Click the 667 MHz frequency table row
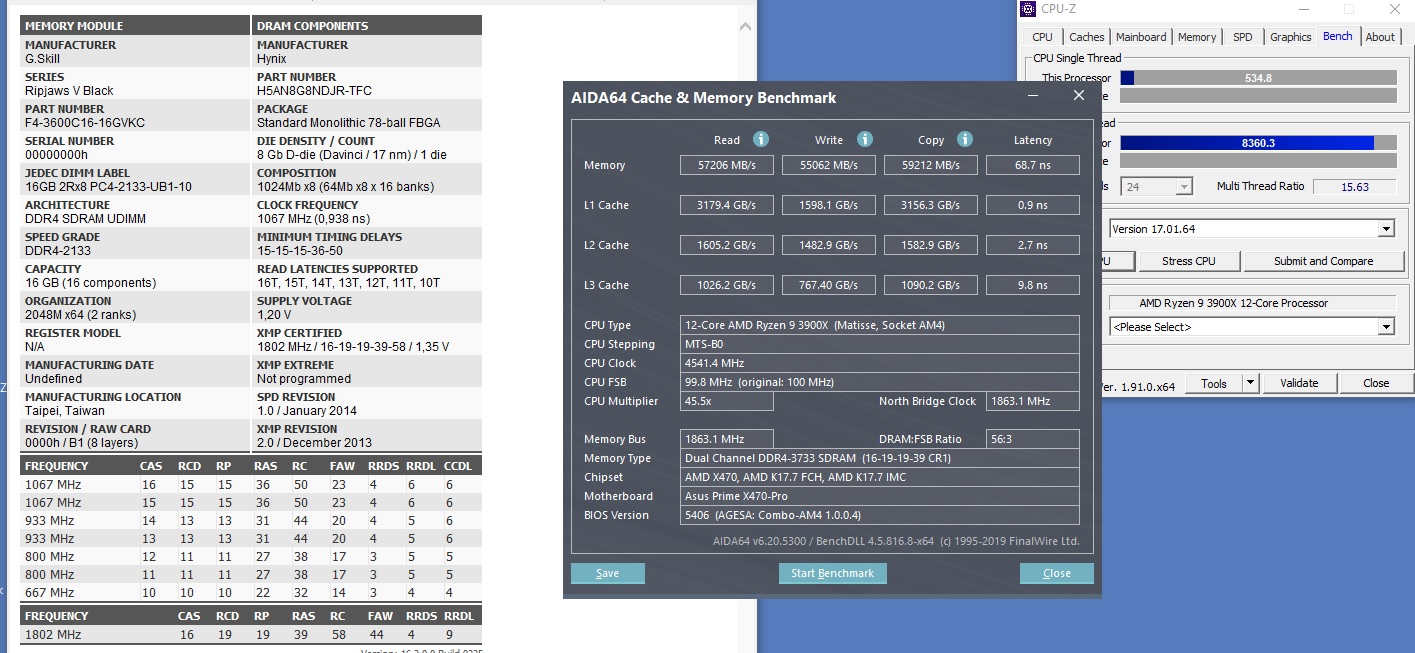 (251, 592)
